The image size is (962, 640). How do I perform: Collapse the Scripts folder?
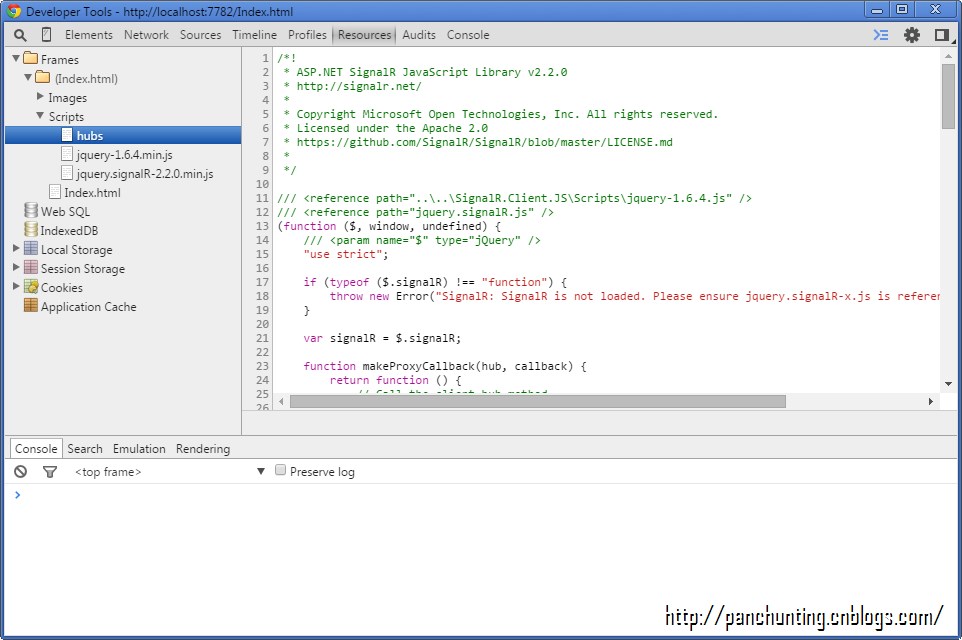[x=40, y=115]
